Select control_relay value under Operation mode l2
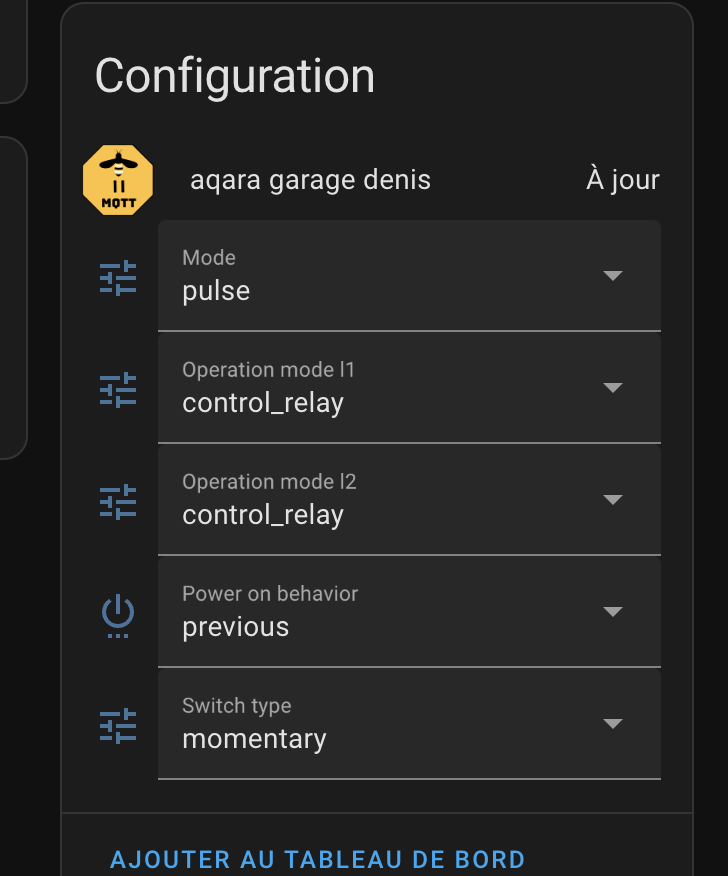The height and width of the screenshot is (876, 728). tap(263, 515)
